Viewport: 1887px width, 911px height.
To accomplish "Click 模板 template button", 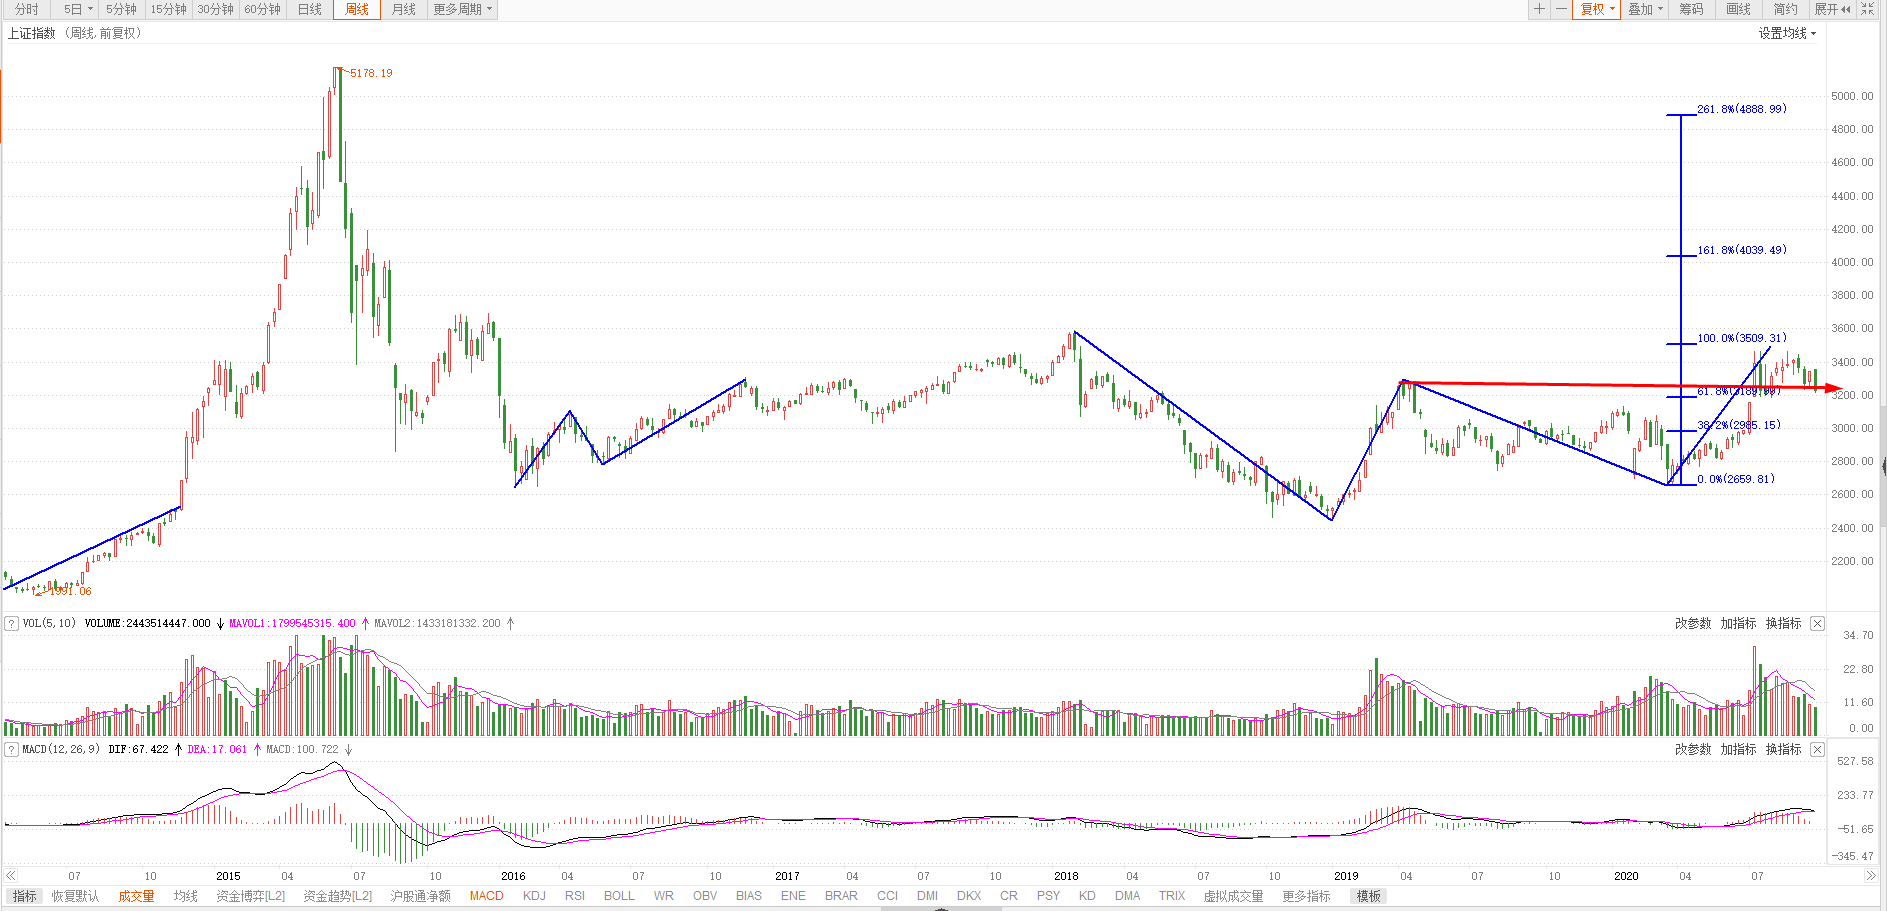I will click(1369, 896).
